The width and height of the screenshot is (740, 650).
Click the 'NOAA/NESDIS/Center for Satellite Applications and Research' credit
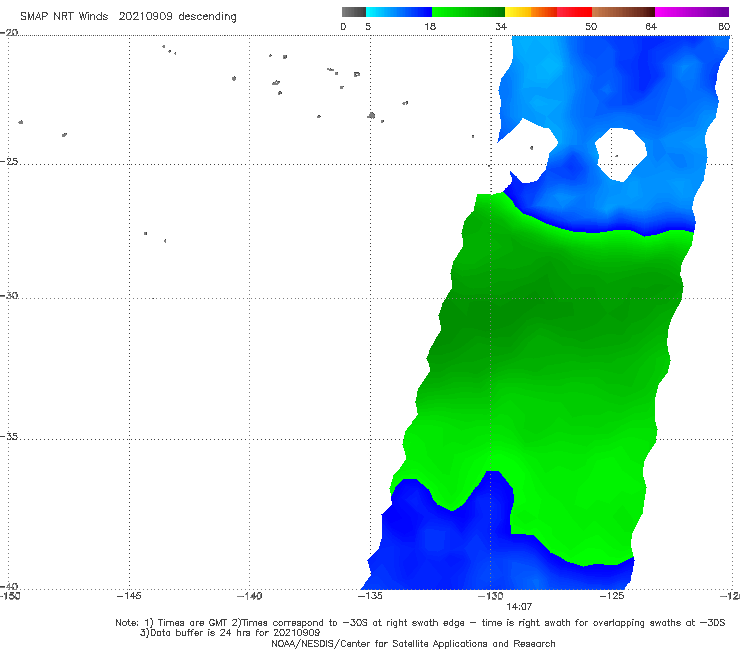(413, 643)
